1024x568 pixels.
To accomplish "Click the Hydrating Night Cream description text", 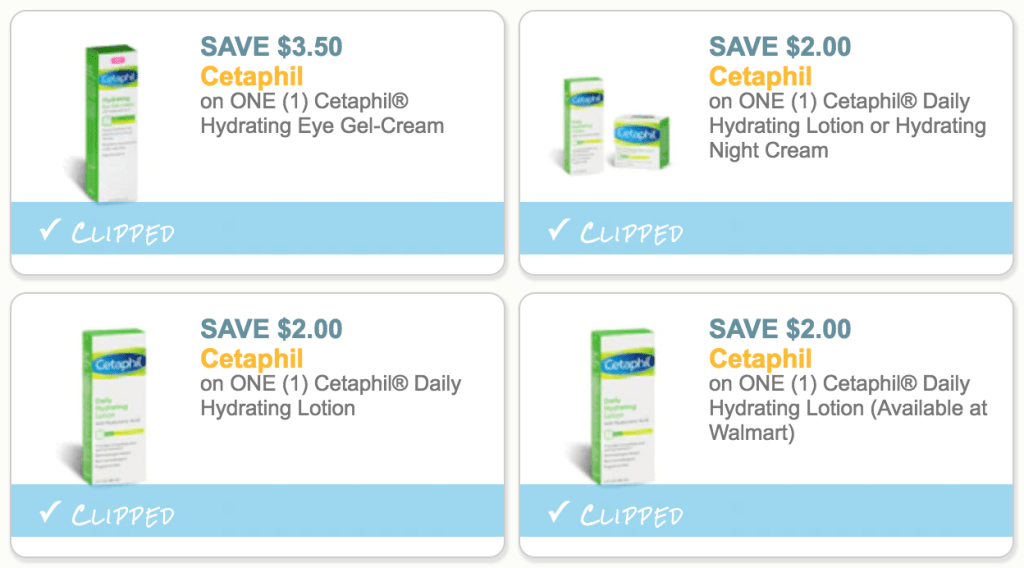I will click(847, 126).
